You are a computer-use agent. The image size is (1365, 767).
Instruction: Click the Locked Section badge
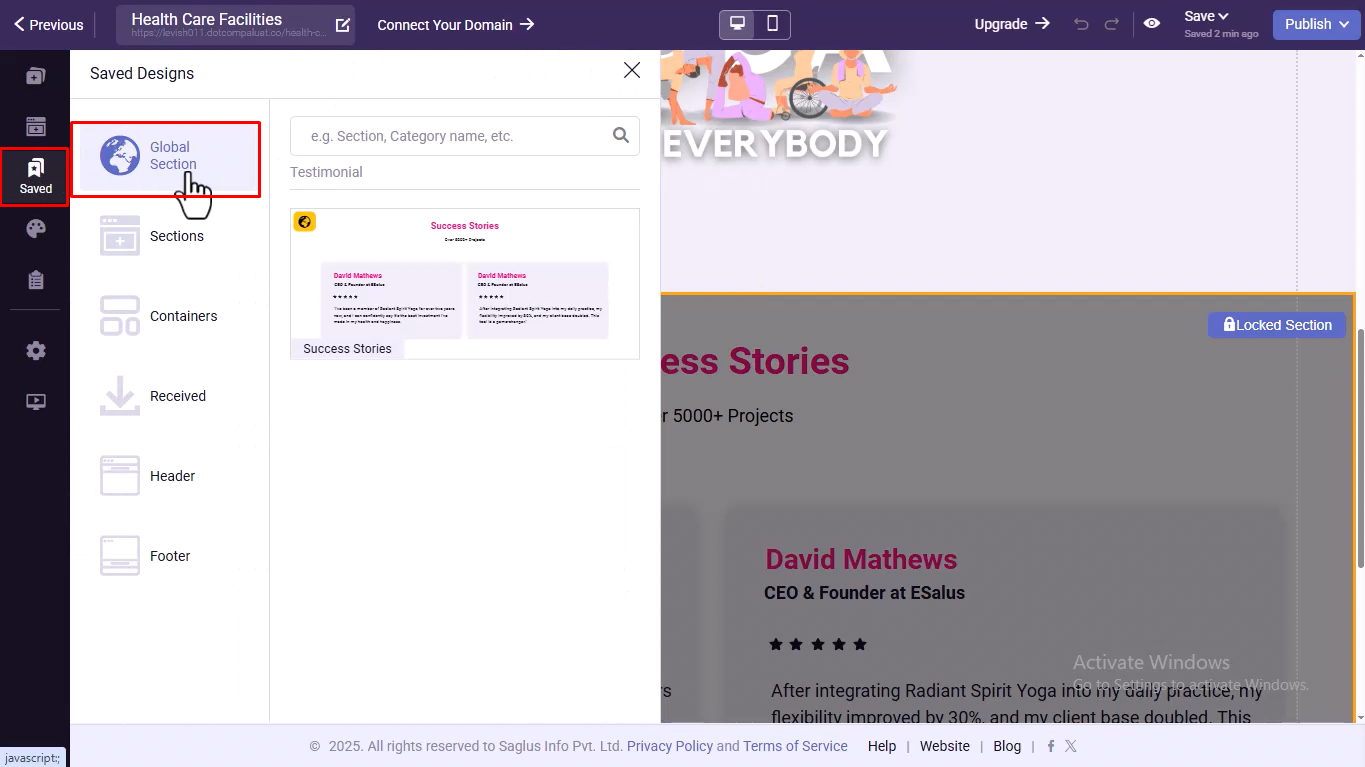[1277, 325]
